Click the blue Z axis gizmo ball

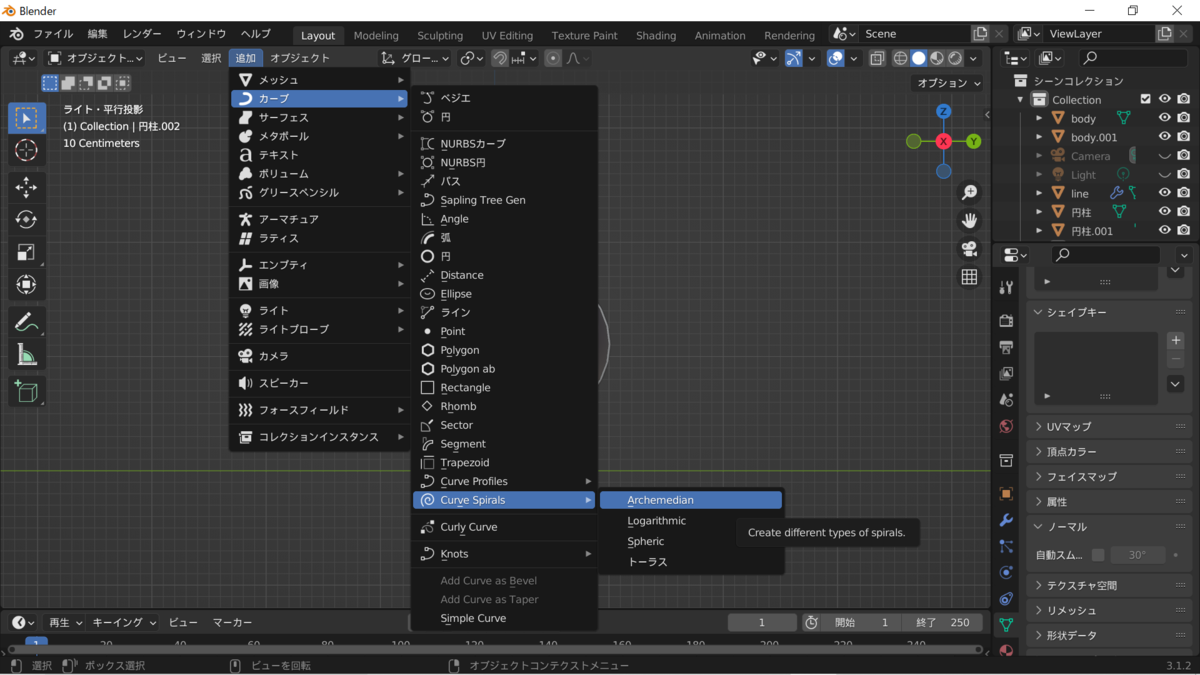pos(943,111)
